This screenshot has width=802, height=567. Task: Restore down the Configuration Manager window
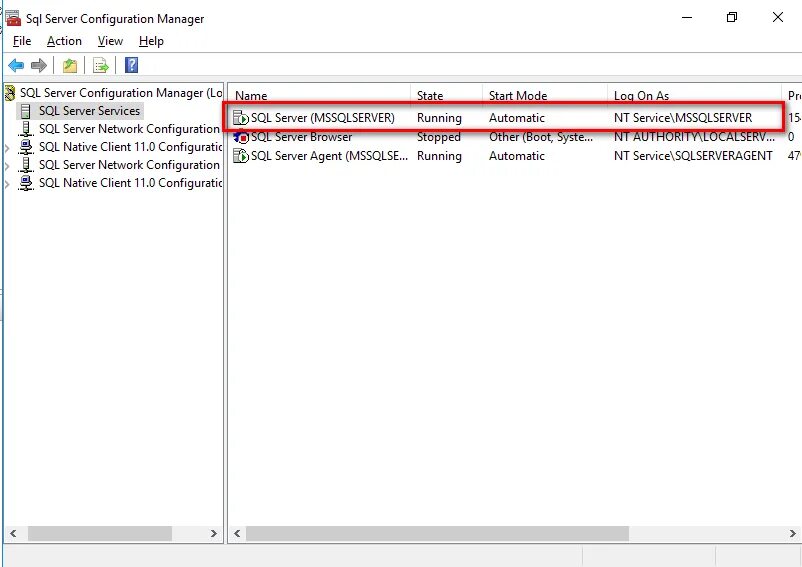click(x=732, y=17)
